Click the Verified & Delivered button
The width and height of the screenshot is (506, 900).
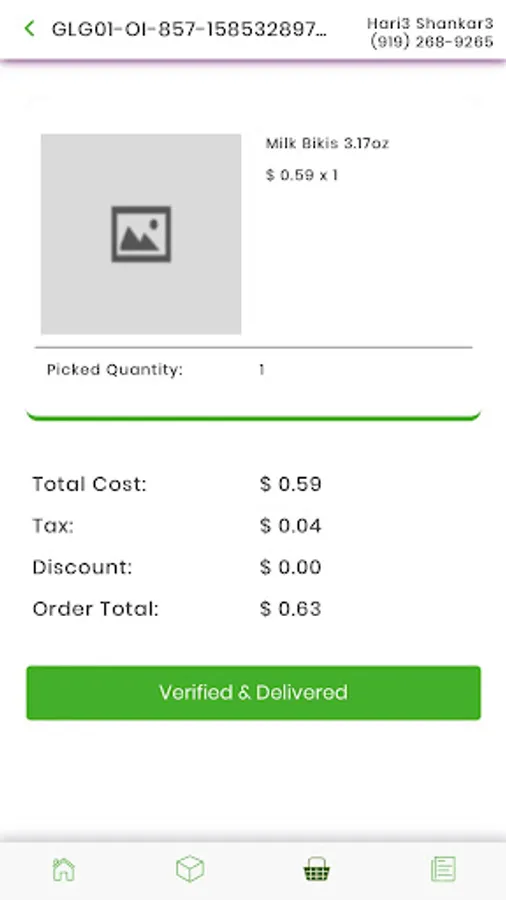tap(254, 692)
